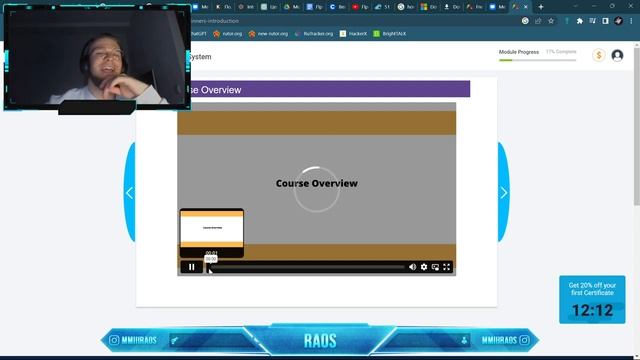Go to previous slide with left arrow
Image resolution: width=640 pixels, height=360 pixels.
click(x=129, y=193)
